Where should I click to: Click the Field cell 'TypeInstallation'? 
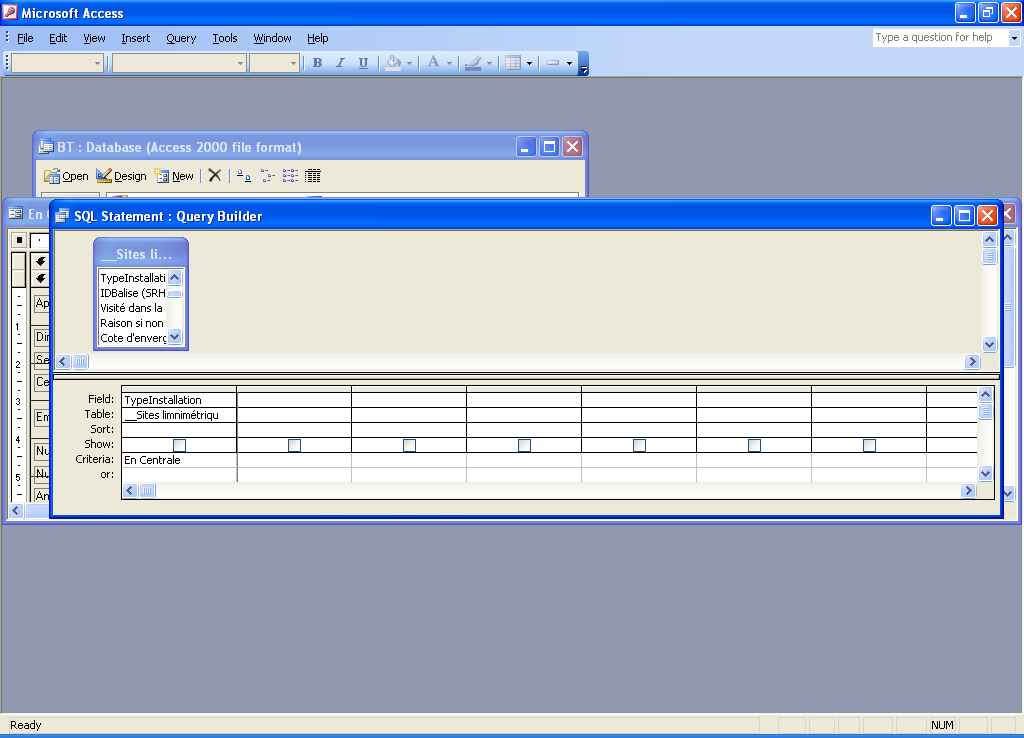pyautogui.click(x=179, y=400)
